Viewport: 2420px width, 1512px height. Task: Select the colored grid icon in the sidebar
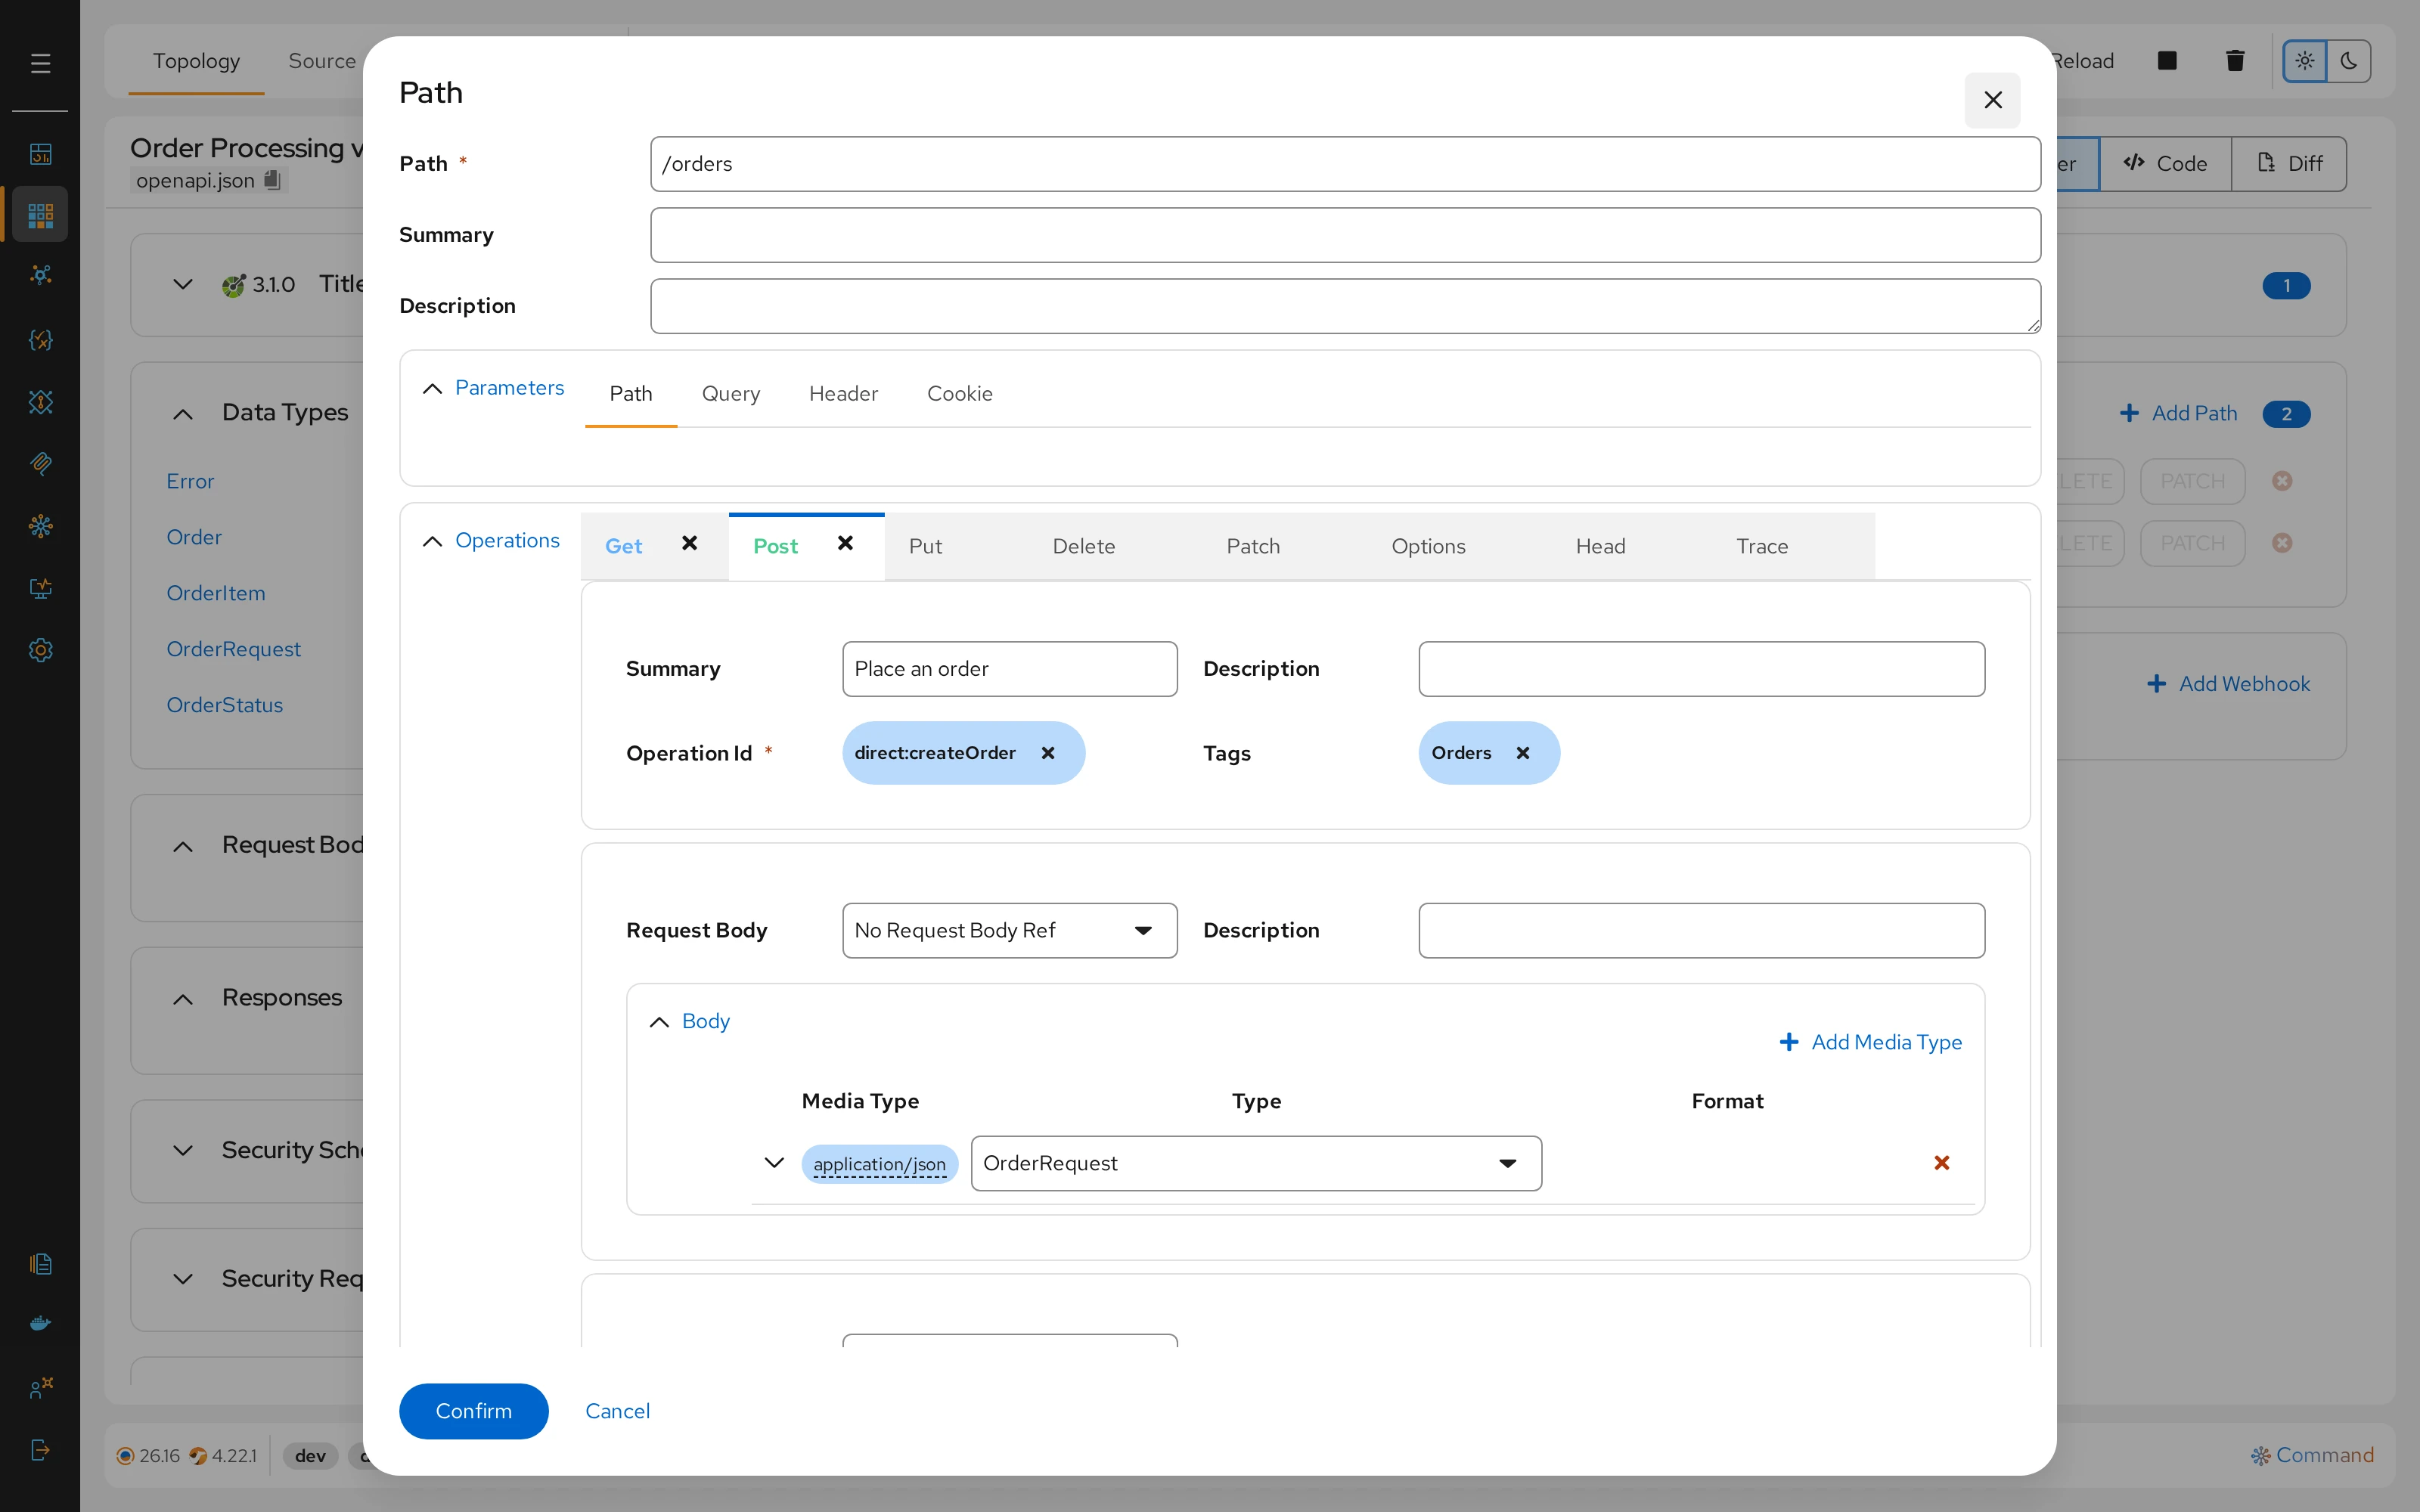(40, 214)
